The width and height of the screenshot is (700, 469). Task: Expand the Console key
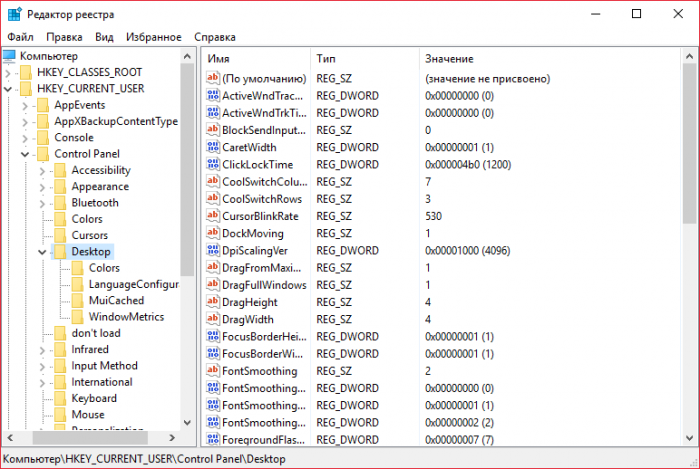25,138
